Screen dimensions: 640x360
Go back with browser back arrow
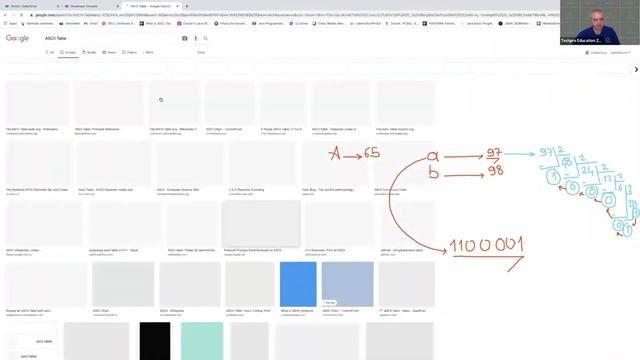(5, 15)
